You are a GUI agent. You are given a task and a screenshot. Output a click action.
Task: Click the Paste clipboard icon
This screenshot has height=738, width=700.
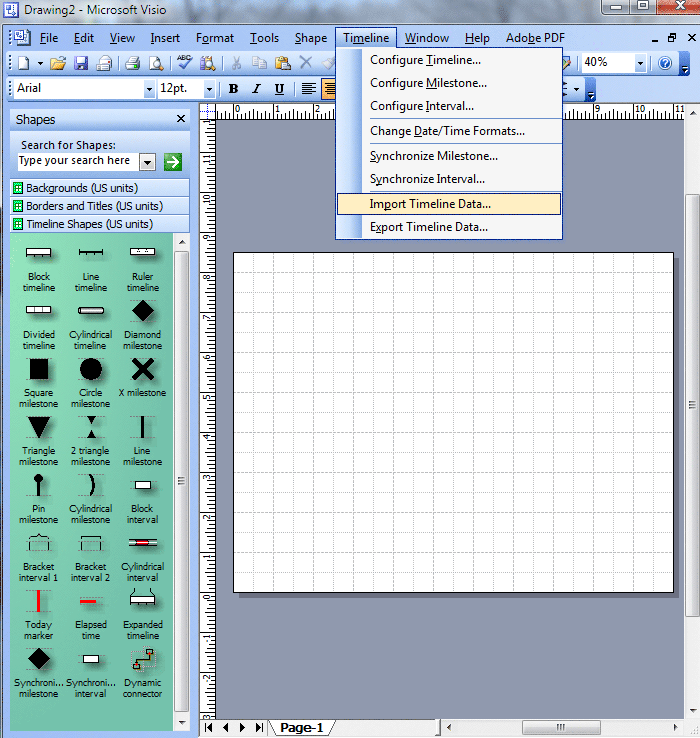(282, 63)
